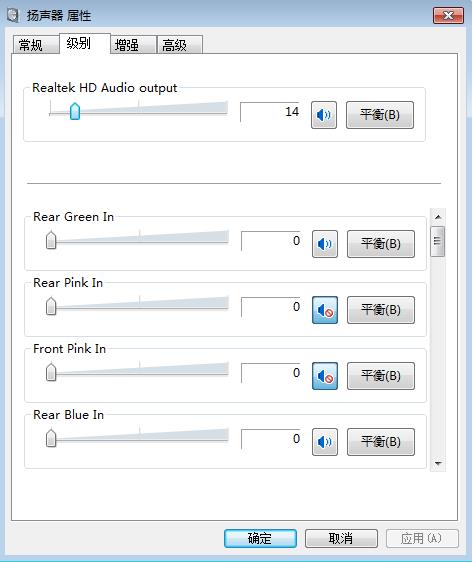The image size is (472, 562).
Task: Click the scroll up arrow in the levels list
Action: coord(438,217)
